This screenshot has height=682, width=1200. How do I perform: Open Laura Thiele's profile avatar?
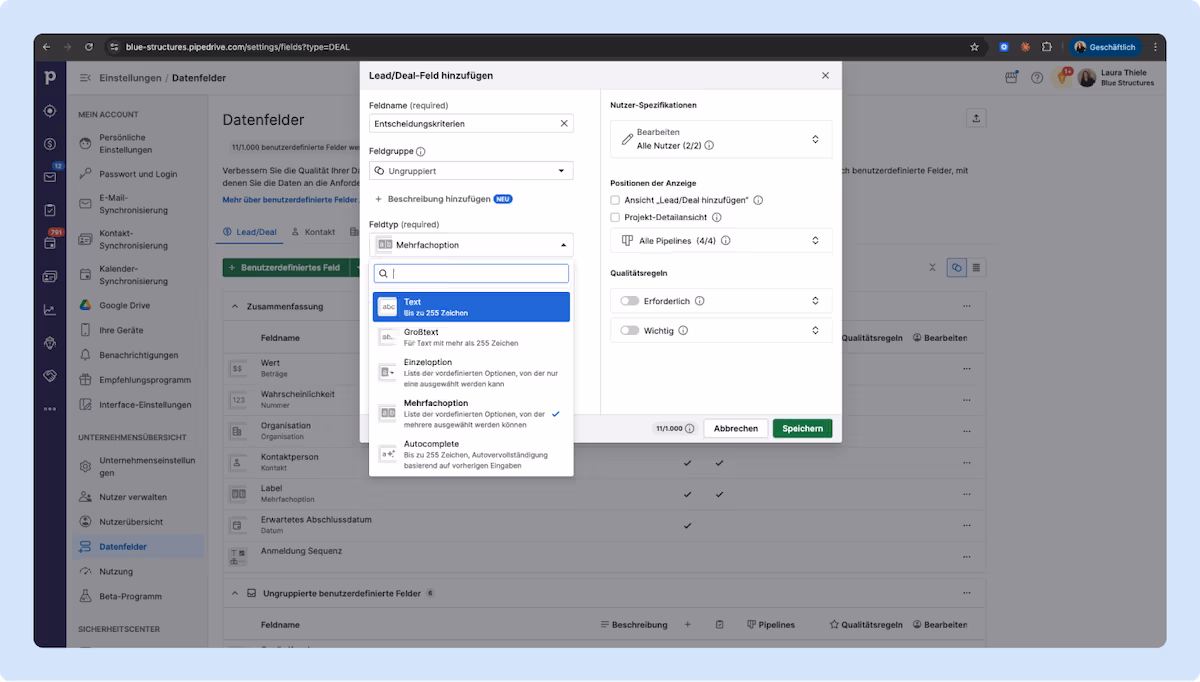[x=1087, y=77]
